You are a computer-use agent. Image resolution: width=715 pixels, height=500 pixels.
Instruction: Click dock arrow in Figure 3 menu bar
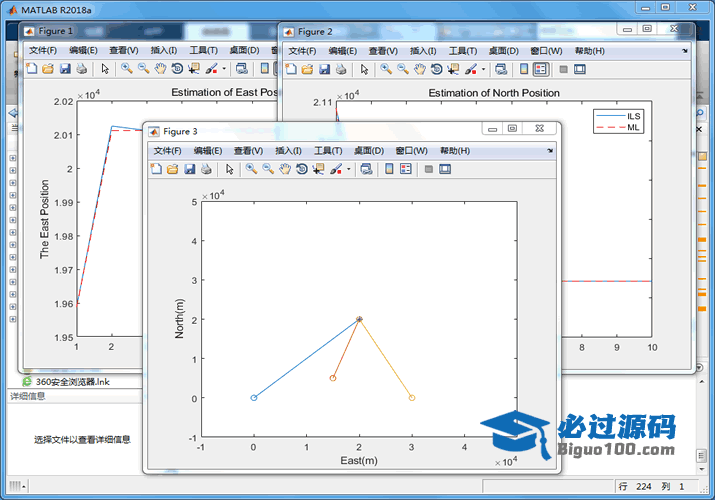(550, 150)
